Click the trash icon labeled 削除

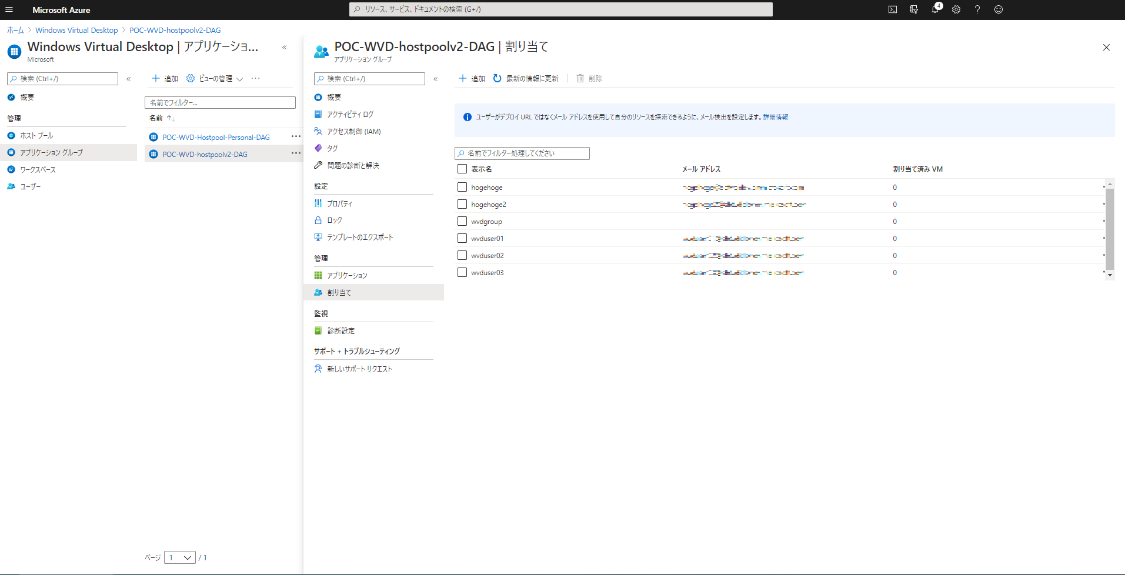(x=580, y=78)
